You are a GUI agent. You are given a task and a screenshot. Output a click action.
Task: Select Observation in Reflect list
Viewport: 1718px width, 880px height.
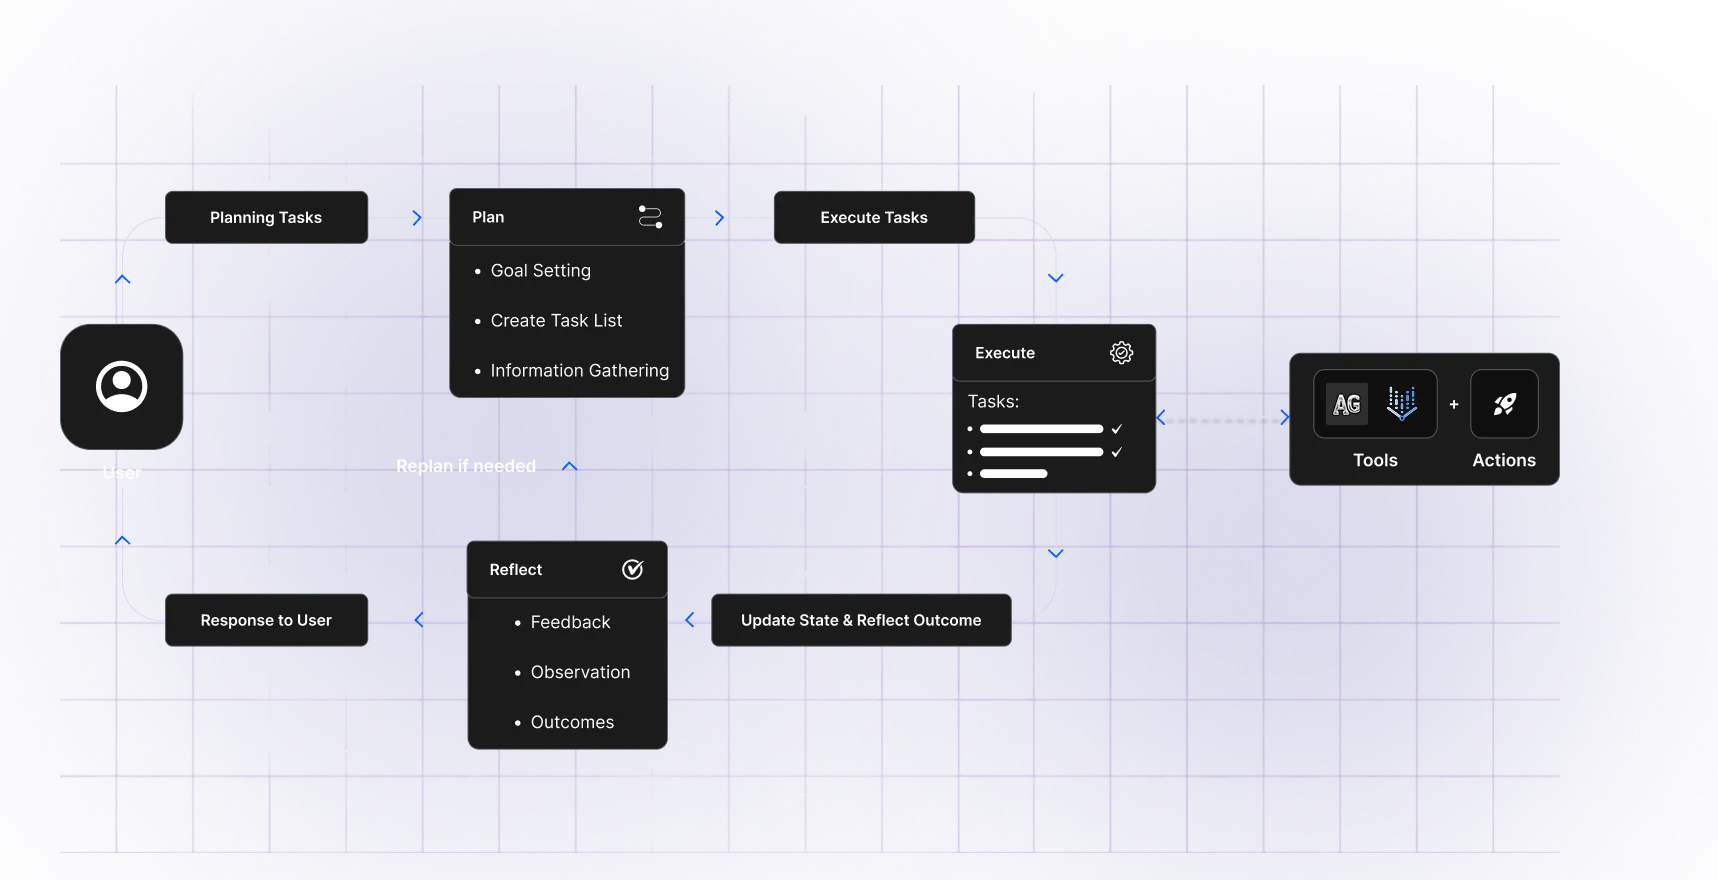(580, 673)
